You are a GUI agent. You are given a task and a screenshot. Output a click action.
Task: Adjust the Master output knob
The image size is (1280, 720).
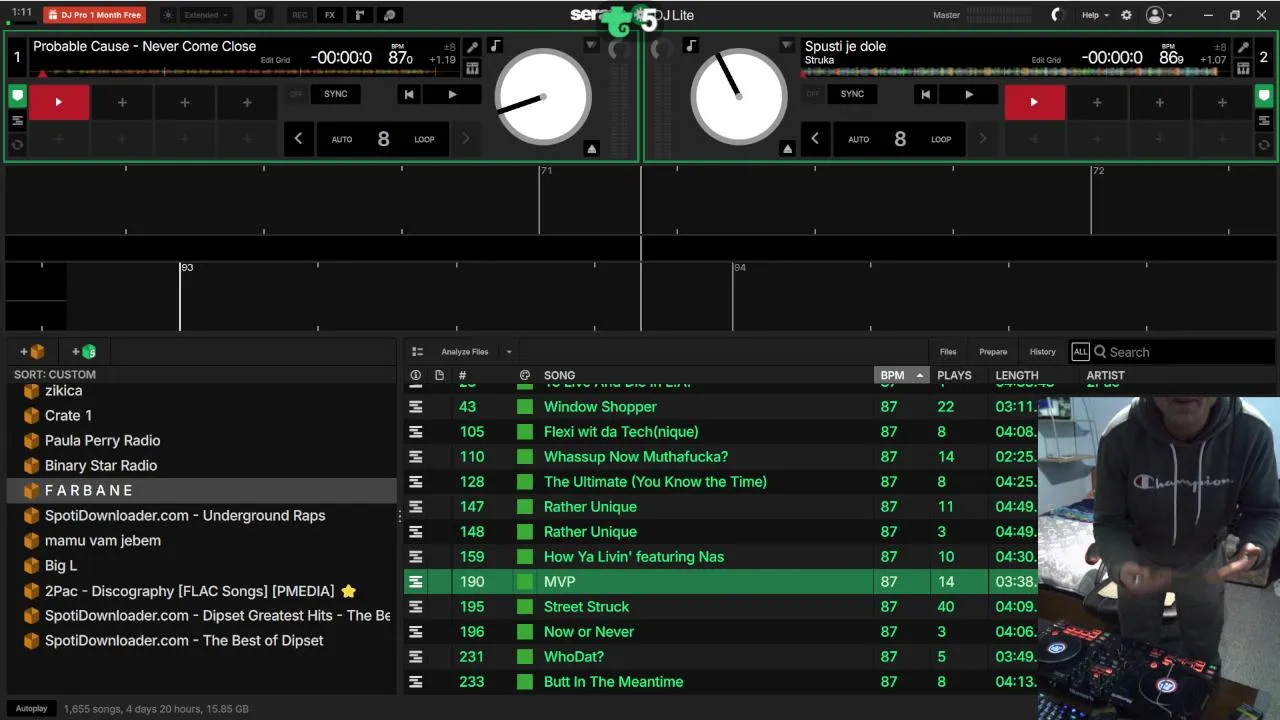coord(1058,15)
